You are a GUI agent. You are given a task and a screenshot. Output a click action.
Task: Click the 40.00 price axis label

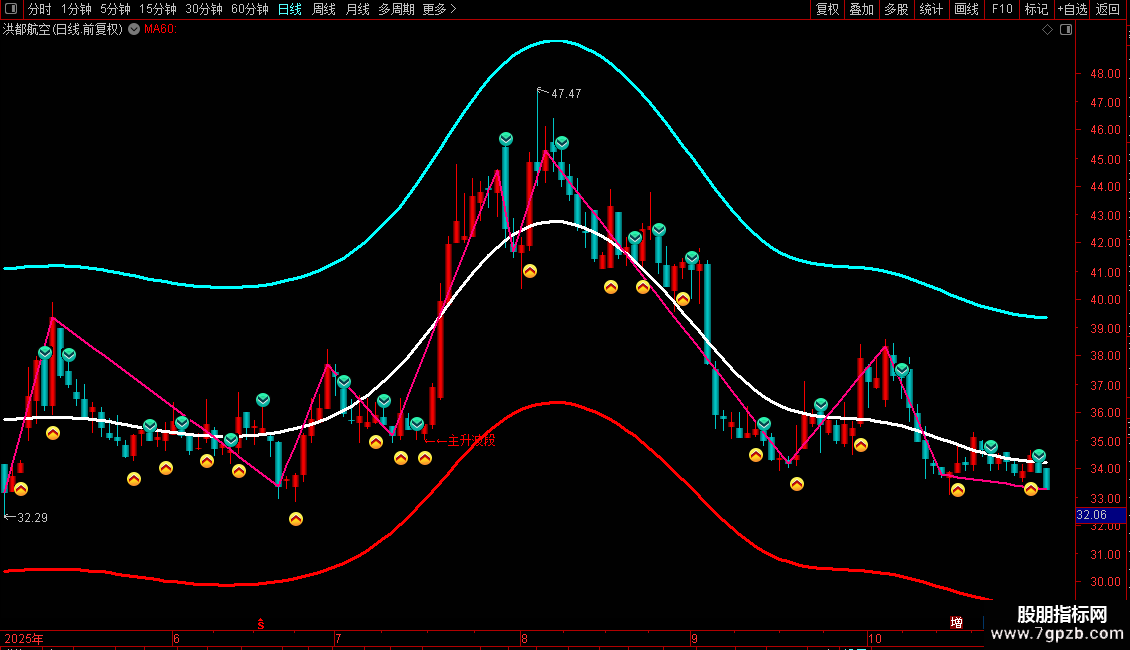[x=1105, y=300]
